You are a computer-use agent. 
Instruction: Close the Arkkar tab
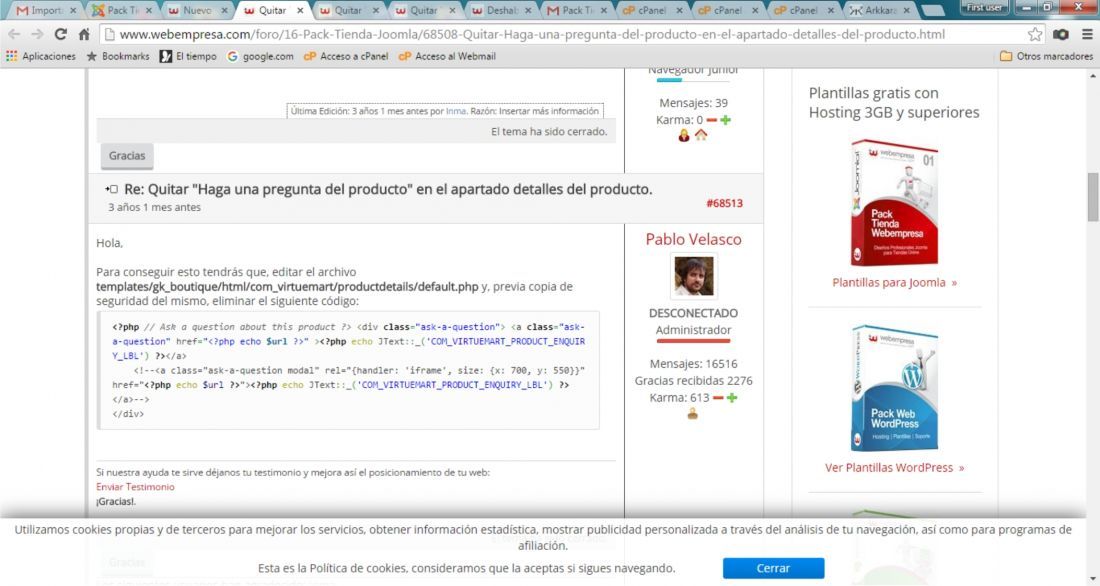click(906, 11)
